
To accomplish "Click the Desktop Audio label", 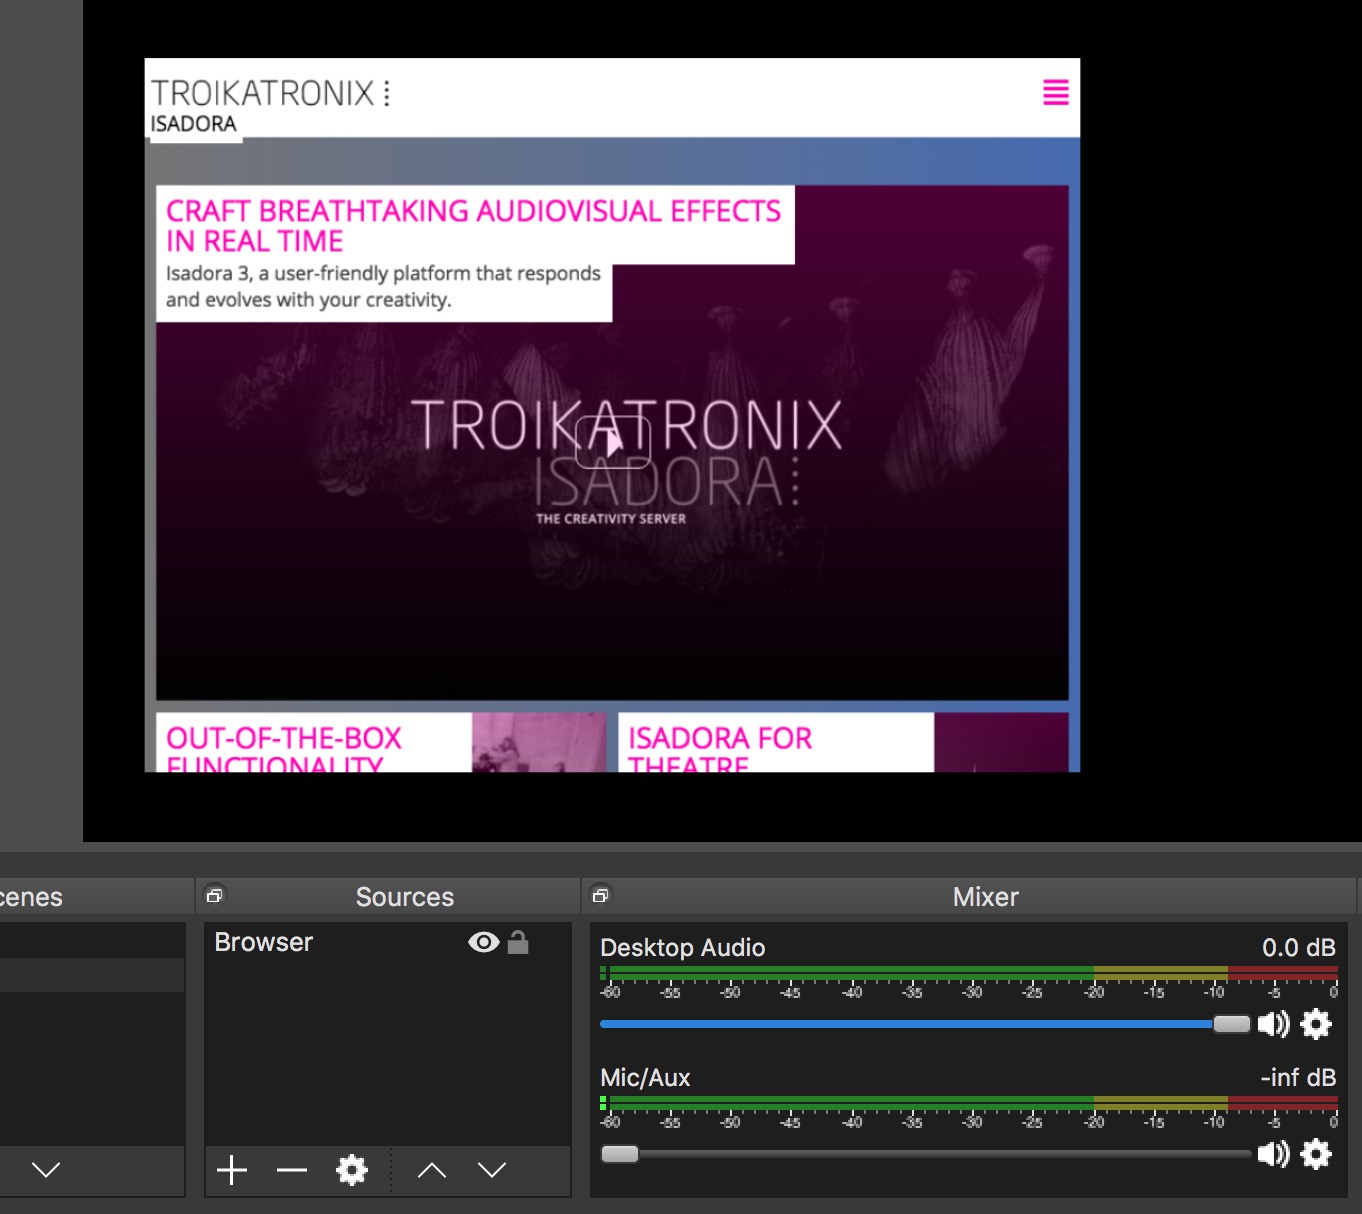I will 683,947.
